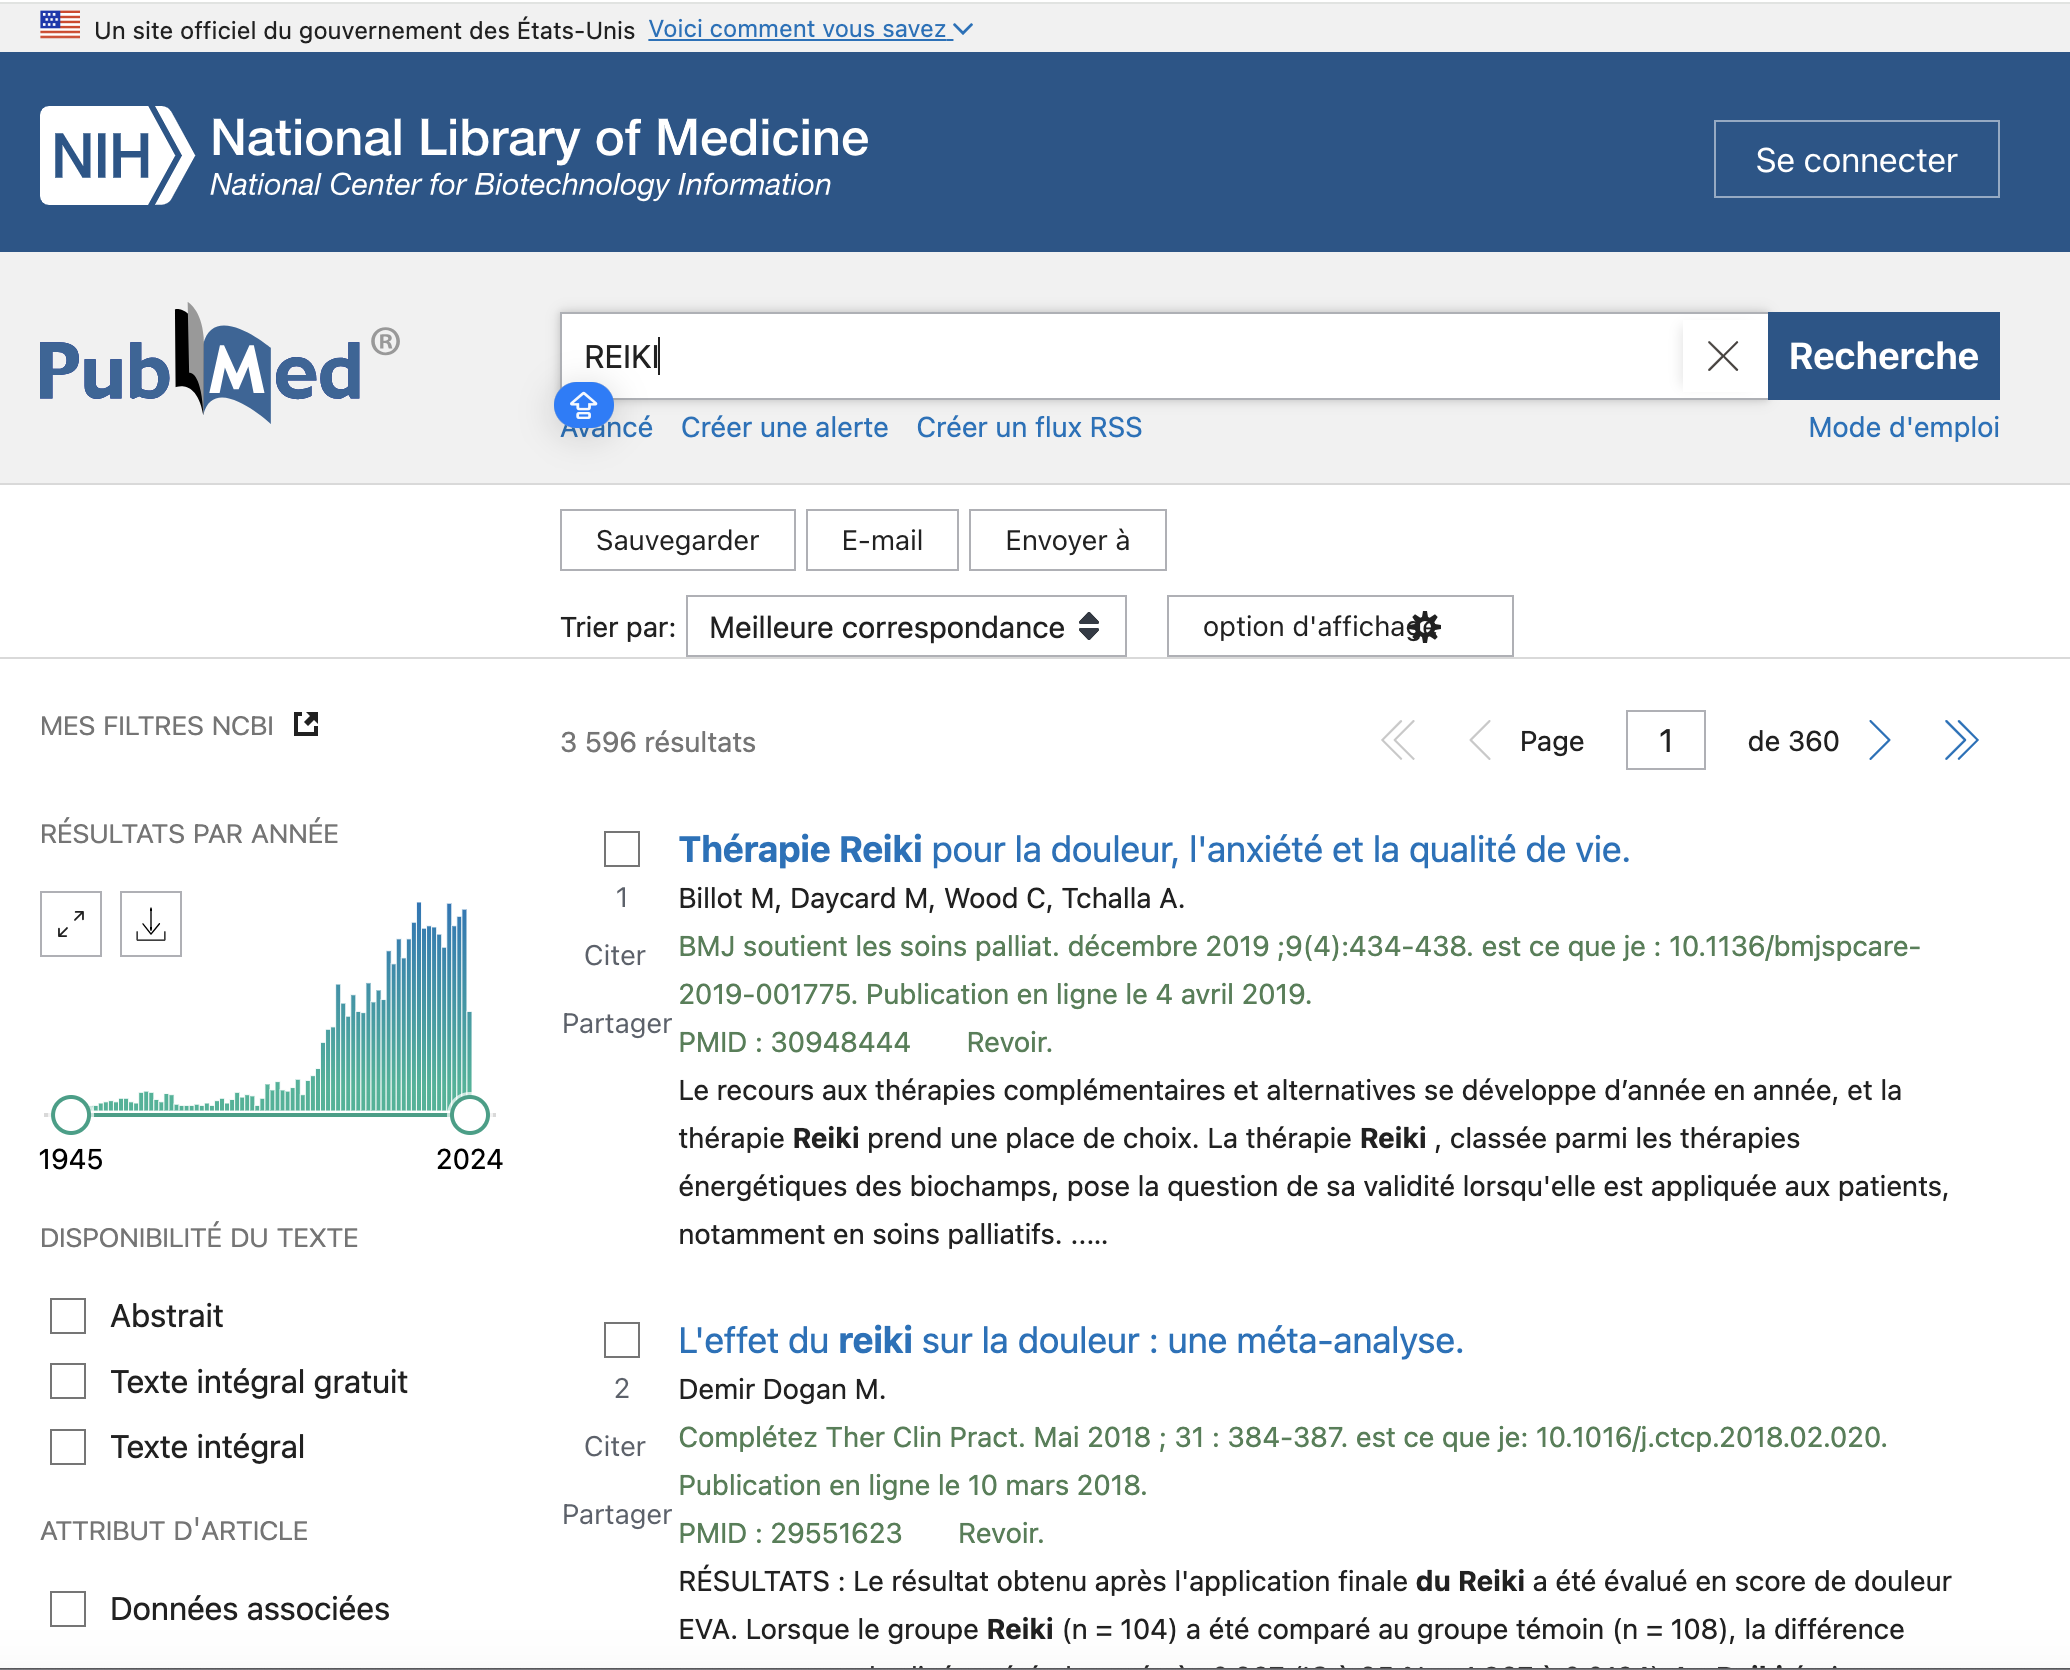2070x1670 pixels.
Task: Download the results-by-year chart data
Action: click(x=151, y=923)
